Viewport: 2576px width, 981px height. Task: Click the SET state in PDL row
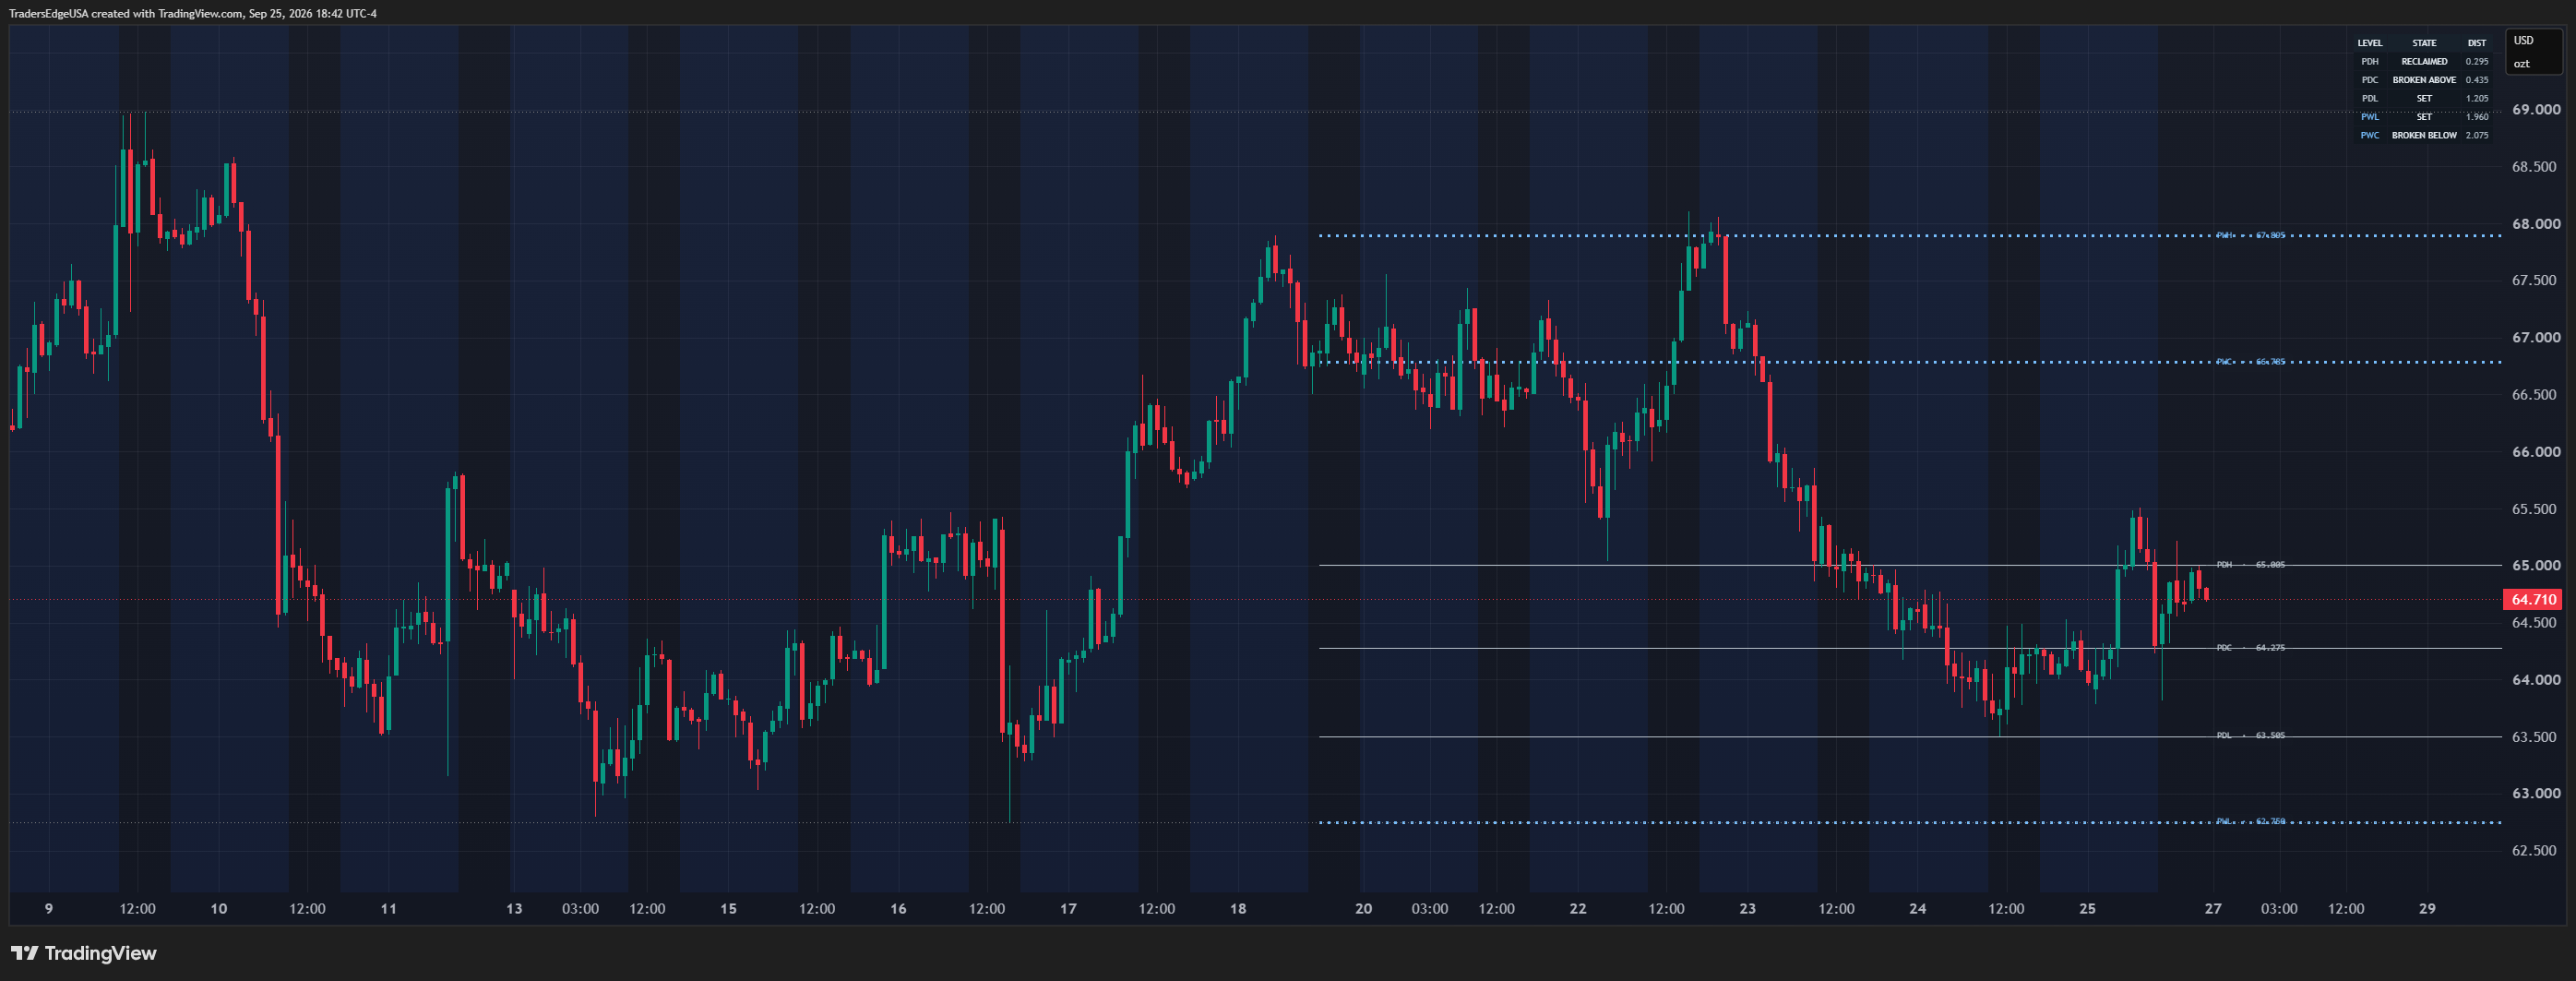coord(2424,99)
